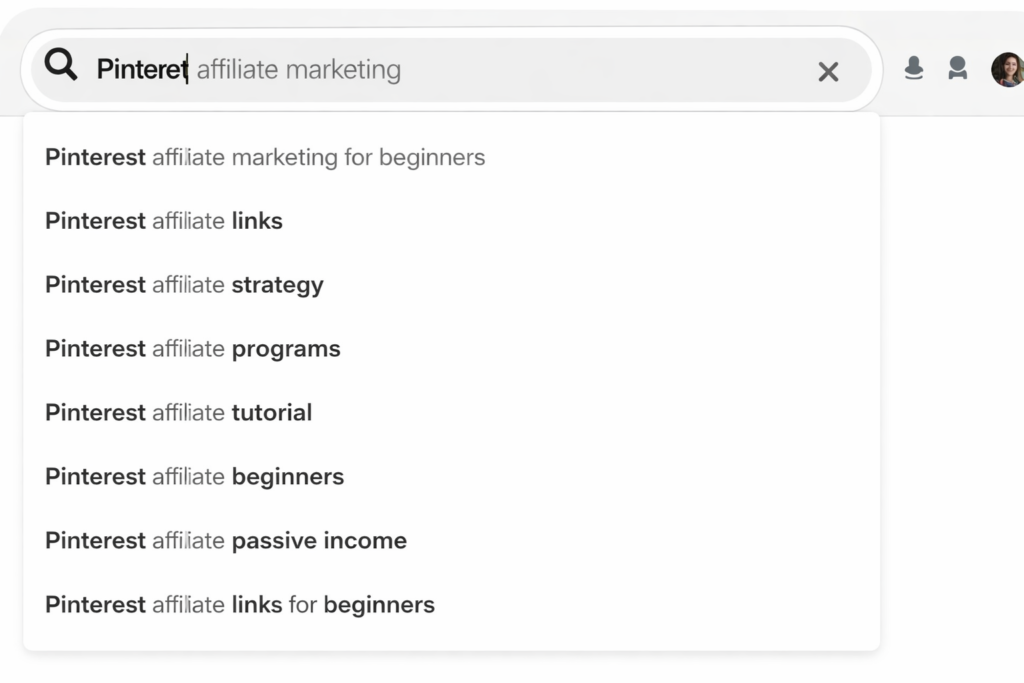This screenshot has height=683, width=1024.
Task: Click the bold word 'programs' in suggestions
Action: point(286,349)
